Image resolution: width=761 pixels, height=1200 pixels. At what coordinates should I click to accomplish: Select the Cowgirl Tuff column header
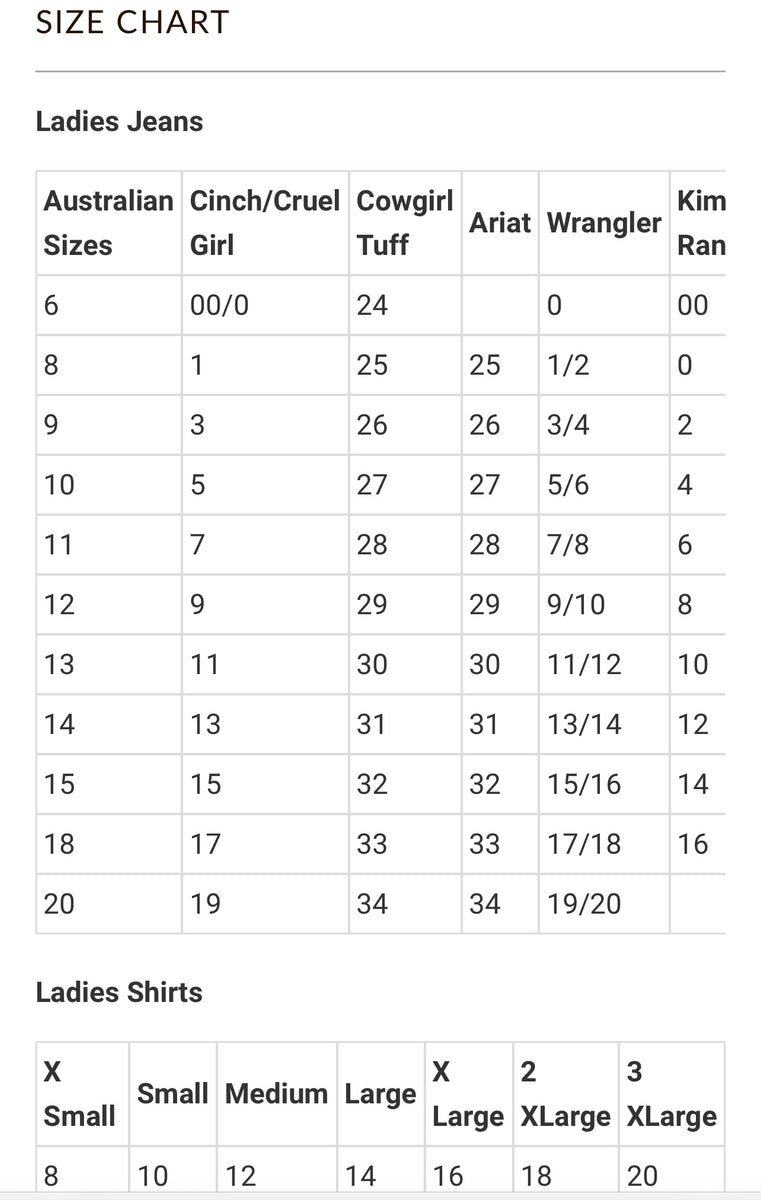coord(404,223)
